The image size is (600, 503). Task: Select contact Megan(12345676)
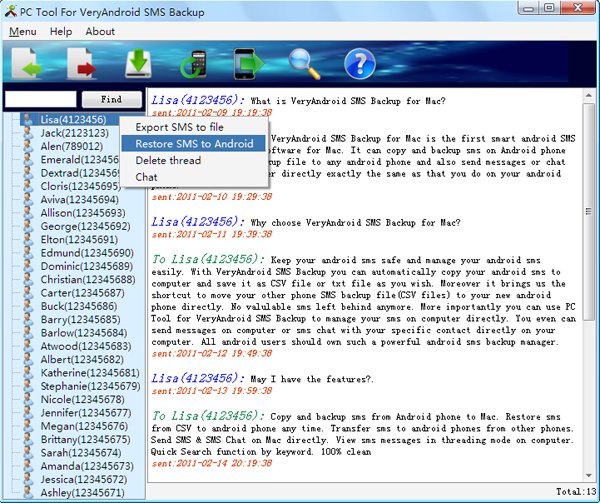click(84, 426)
